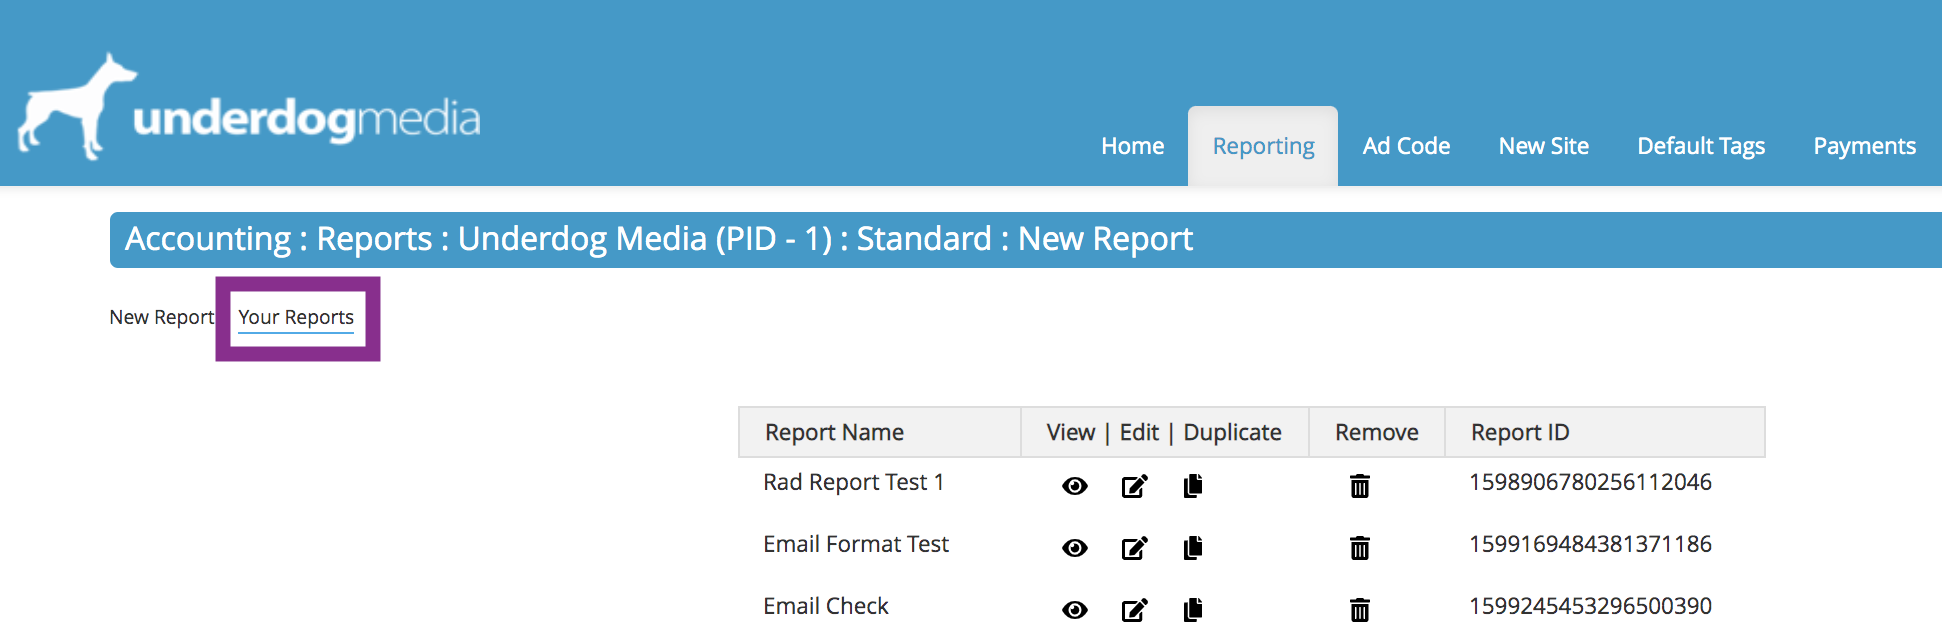Select the Email Format Test name
Image resolution: width=1942 pixels, height=642 pixels.
click(855, 544)
